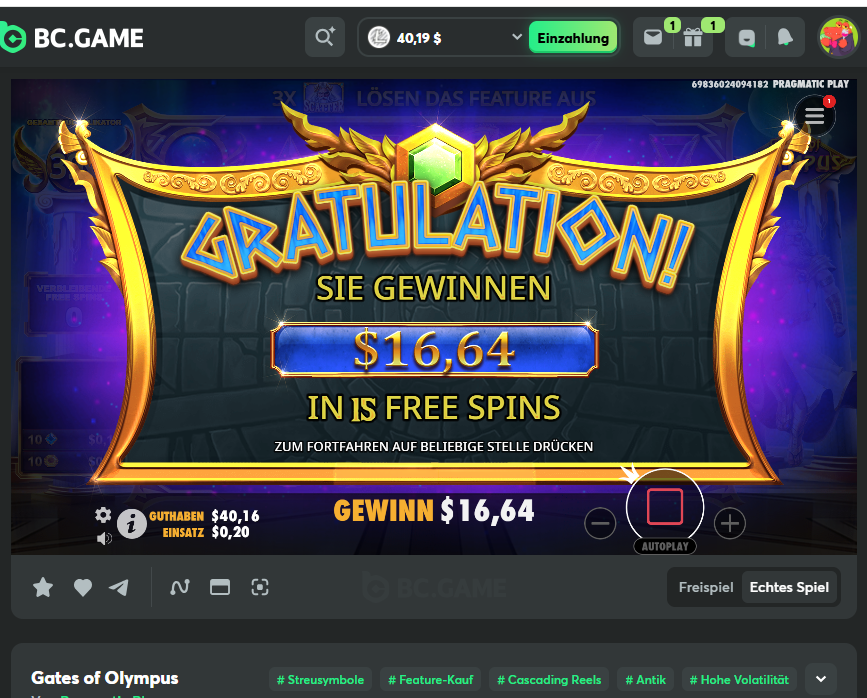Click the user avatar profile picture
This screenshot has height=698, width=867.
(839, 38)
